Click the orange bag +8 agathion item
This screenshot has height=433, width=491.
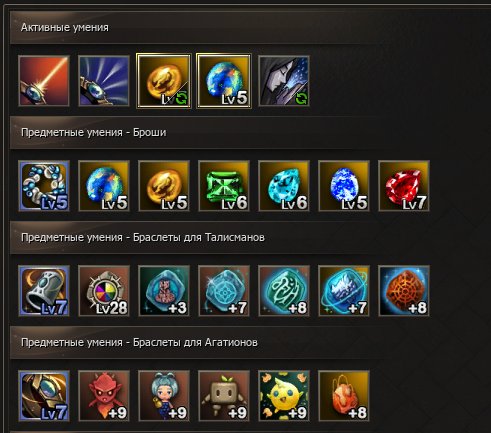click(344, 396)
